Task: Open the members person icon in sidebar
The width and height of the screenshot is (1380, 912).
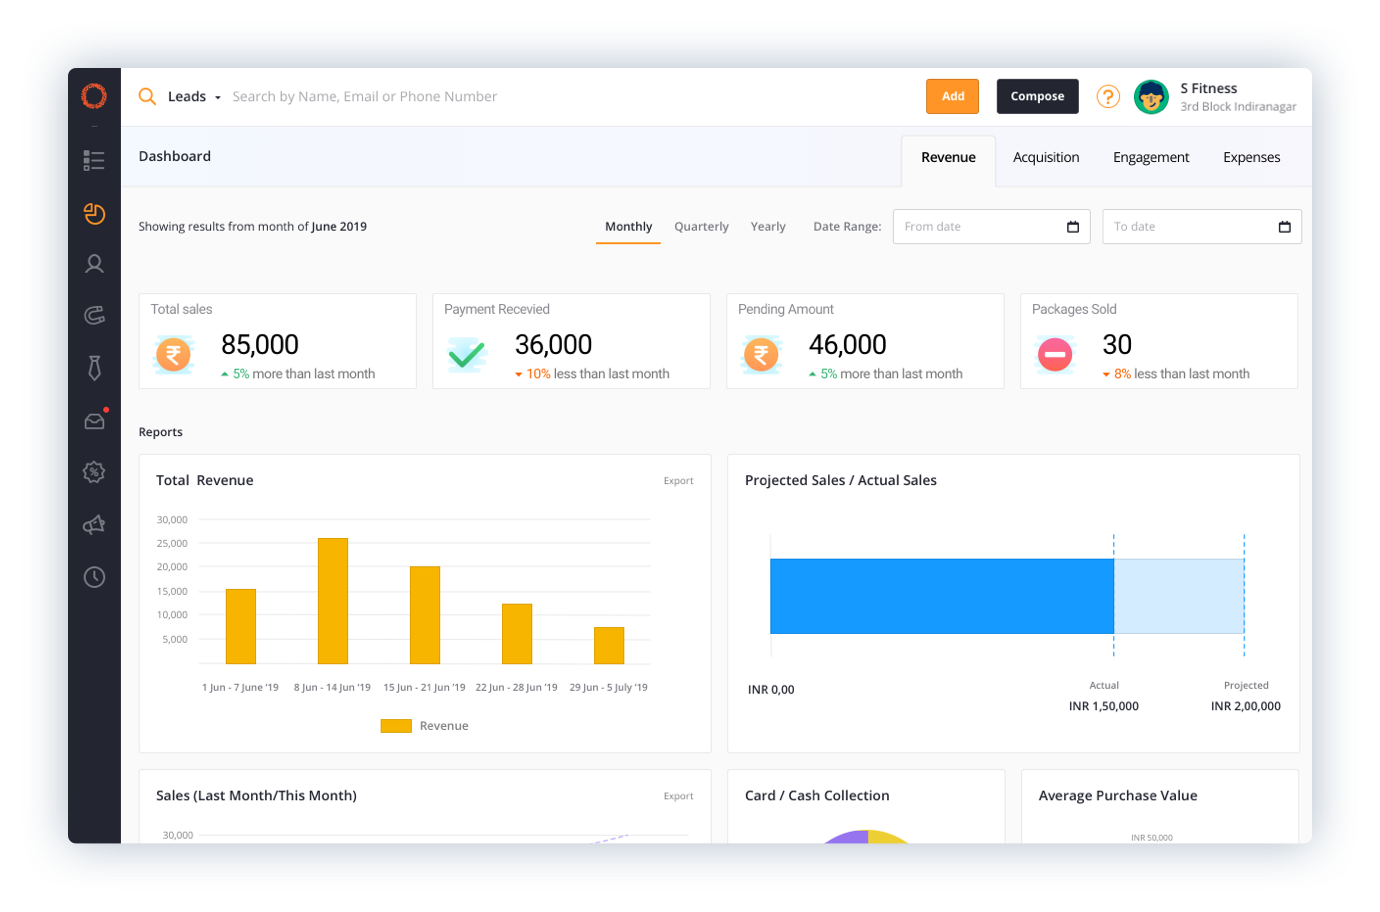Action: point(94,264)
